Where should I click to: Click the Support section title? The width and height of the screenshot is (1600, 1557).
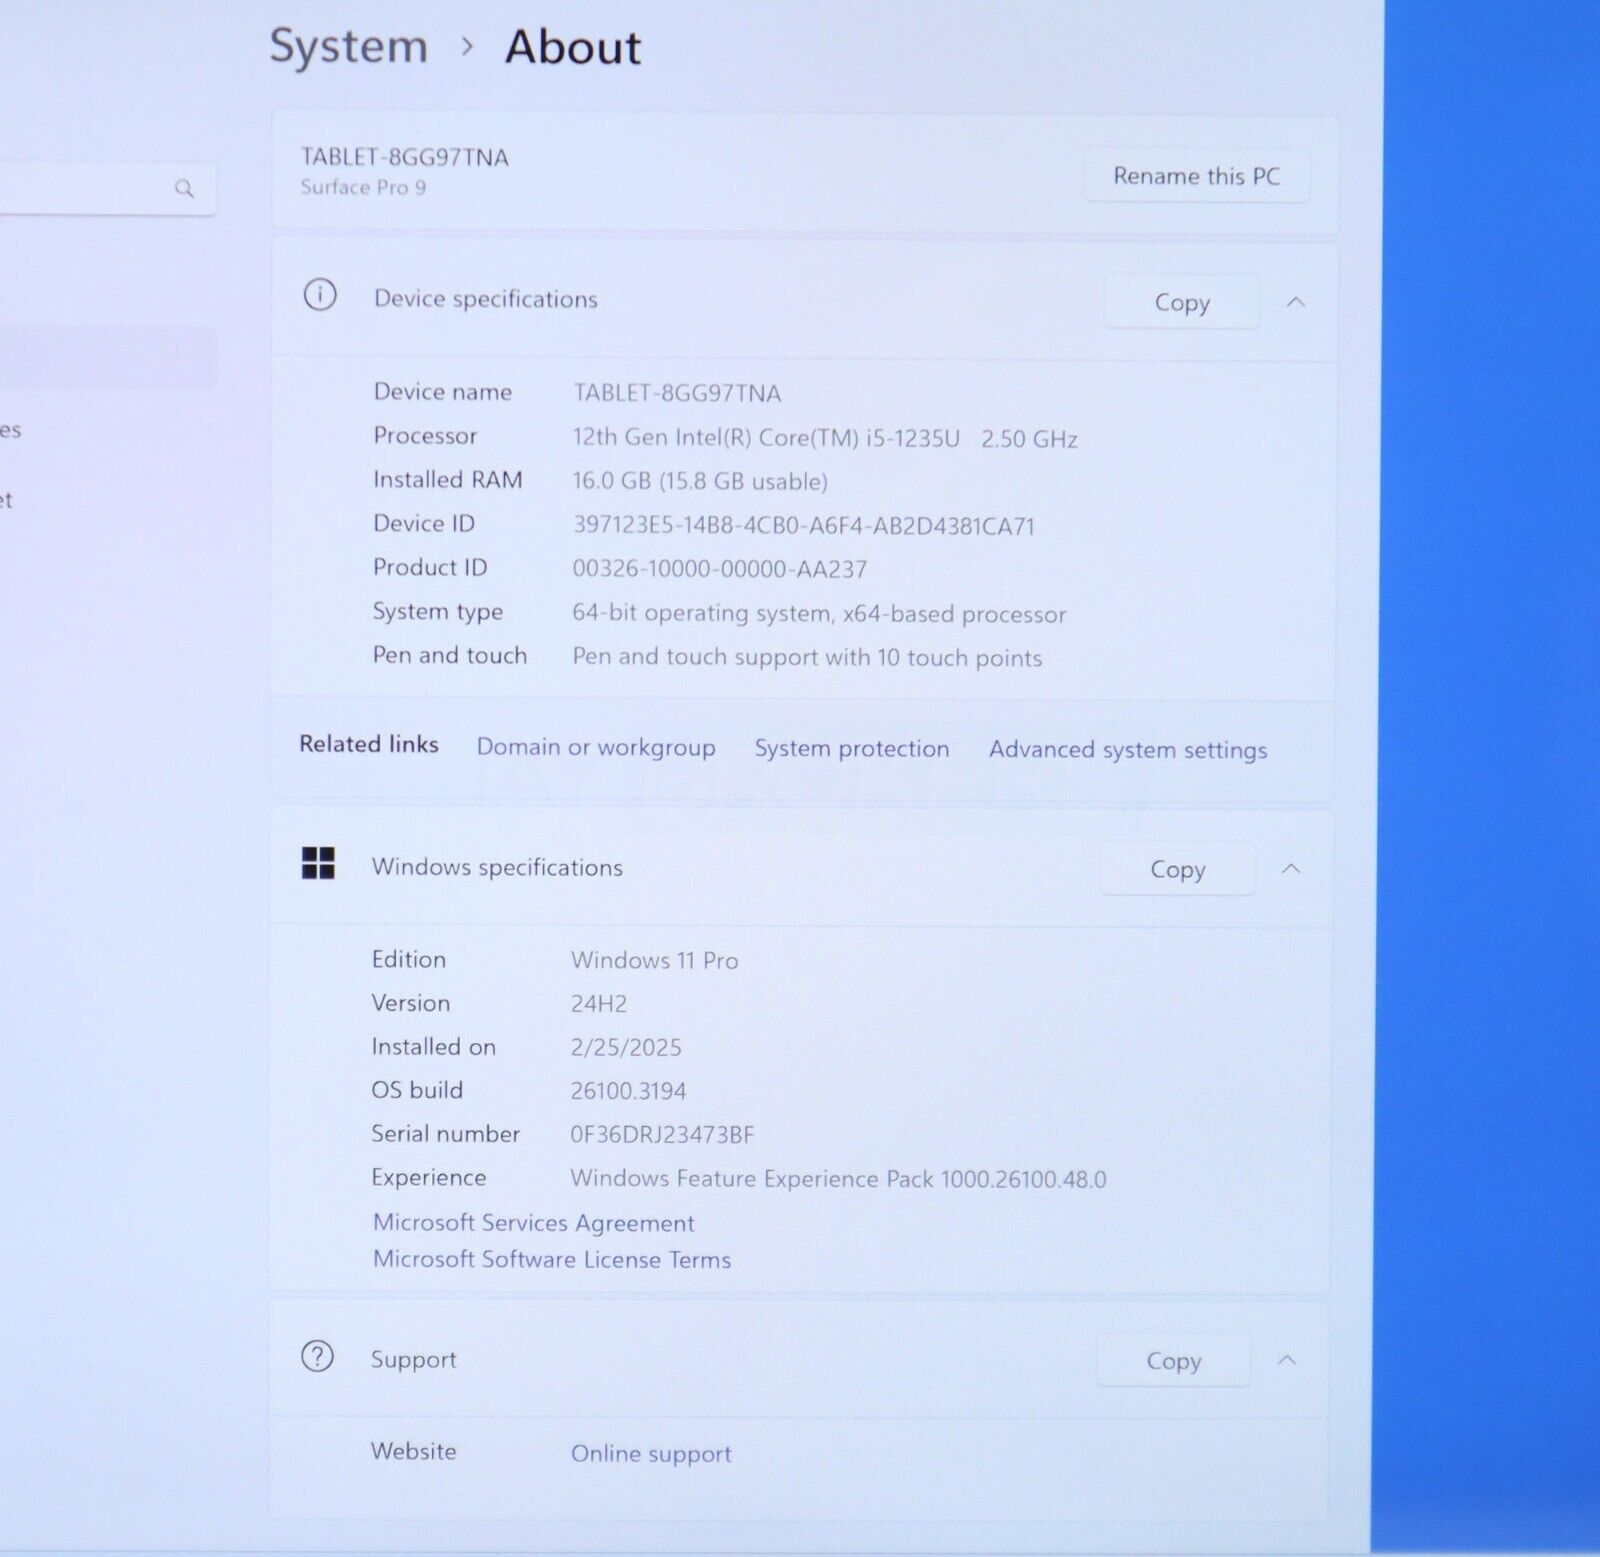pyautogui.click(x=413, y=1360)
